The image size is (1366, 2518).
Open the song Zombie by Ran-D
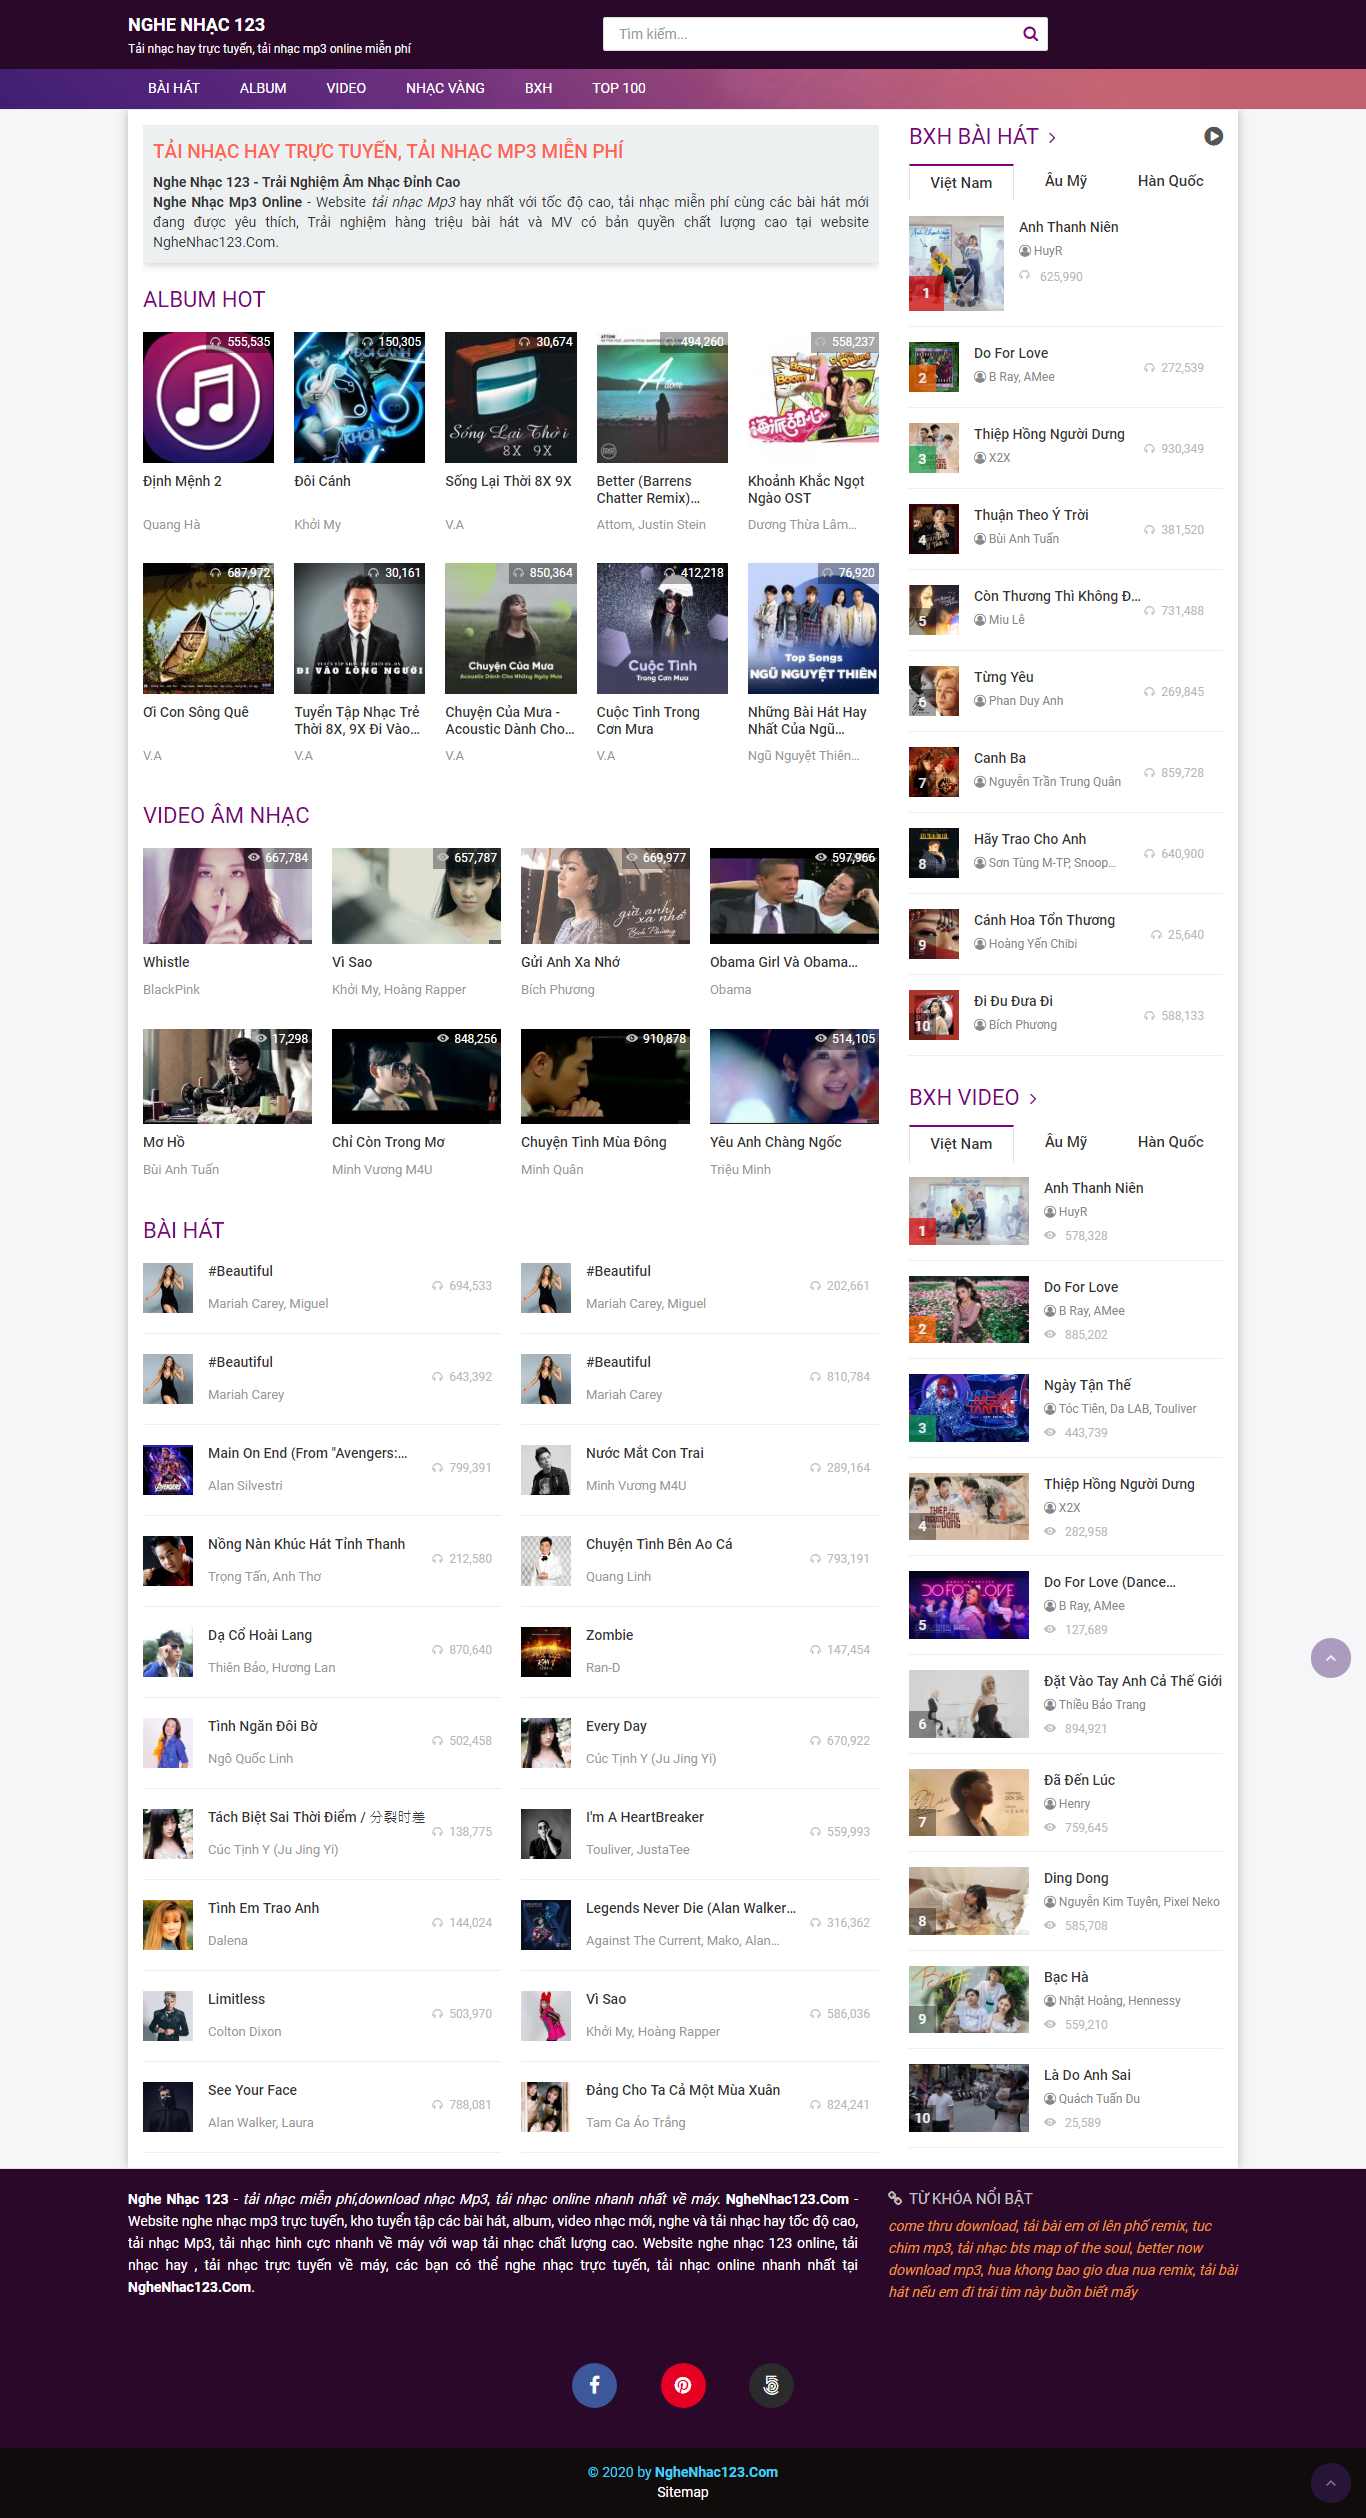(609, 1635)
